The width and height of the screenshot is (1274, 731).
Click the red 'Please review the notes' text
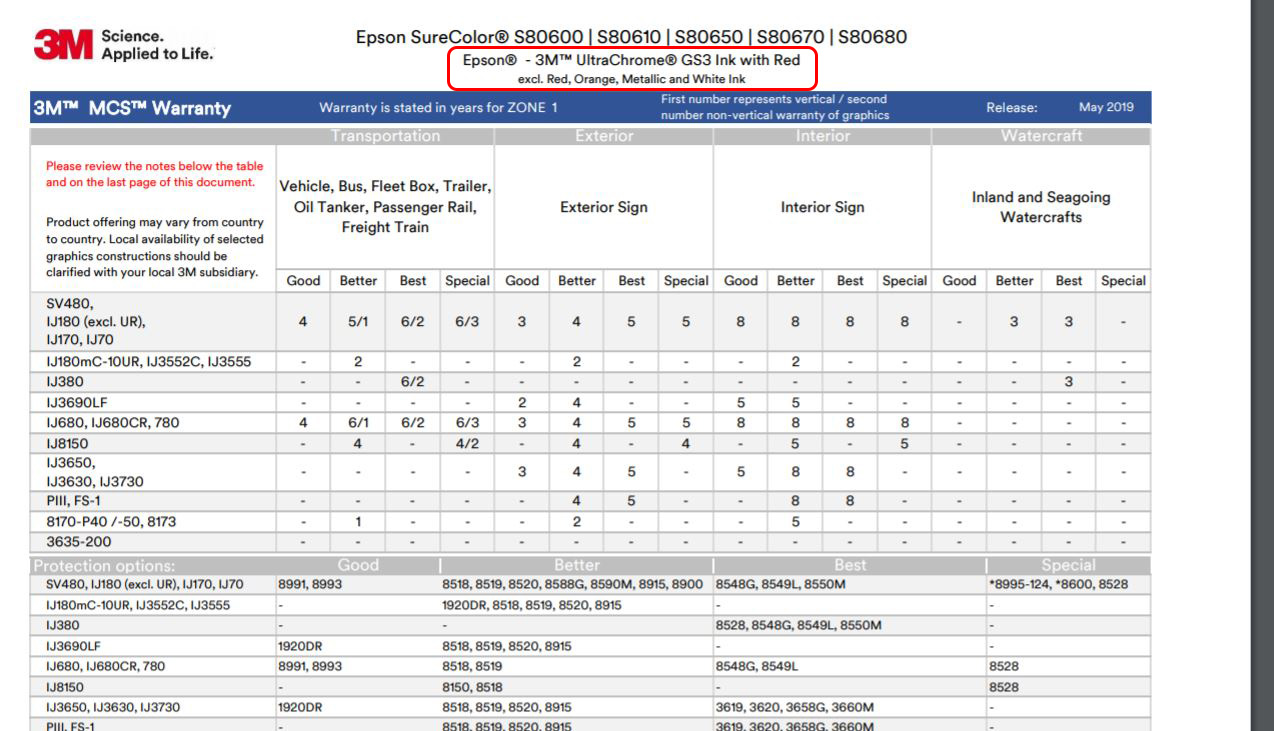tap(155, 174)
